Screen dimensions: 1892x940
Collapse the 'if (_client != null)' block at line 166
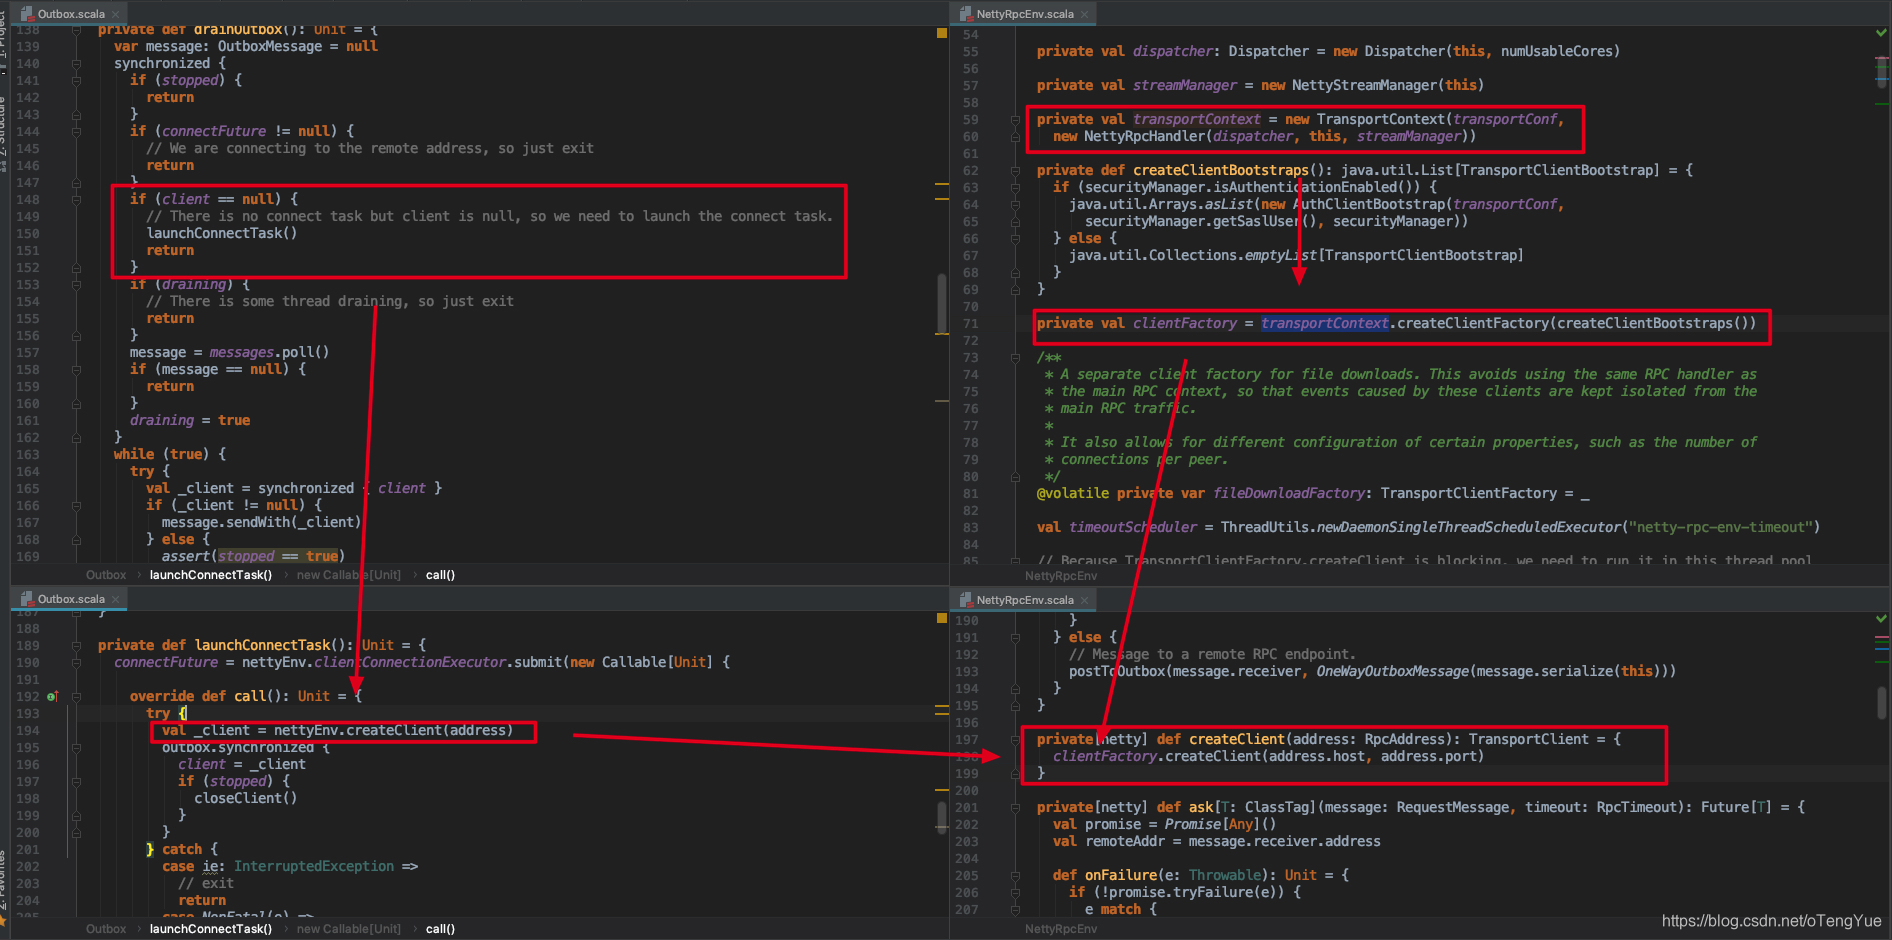tap(76, 505)
